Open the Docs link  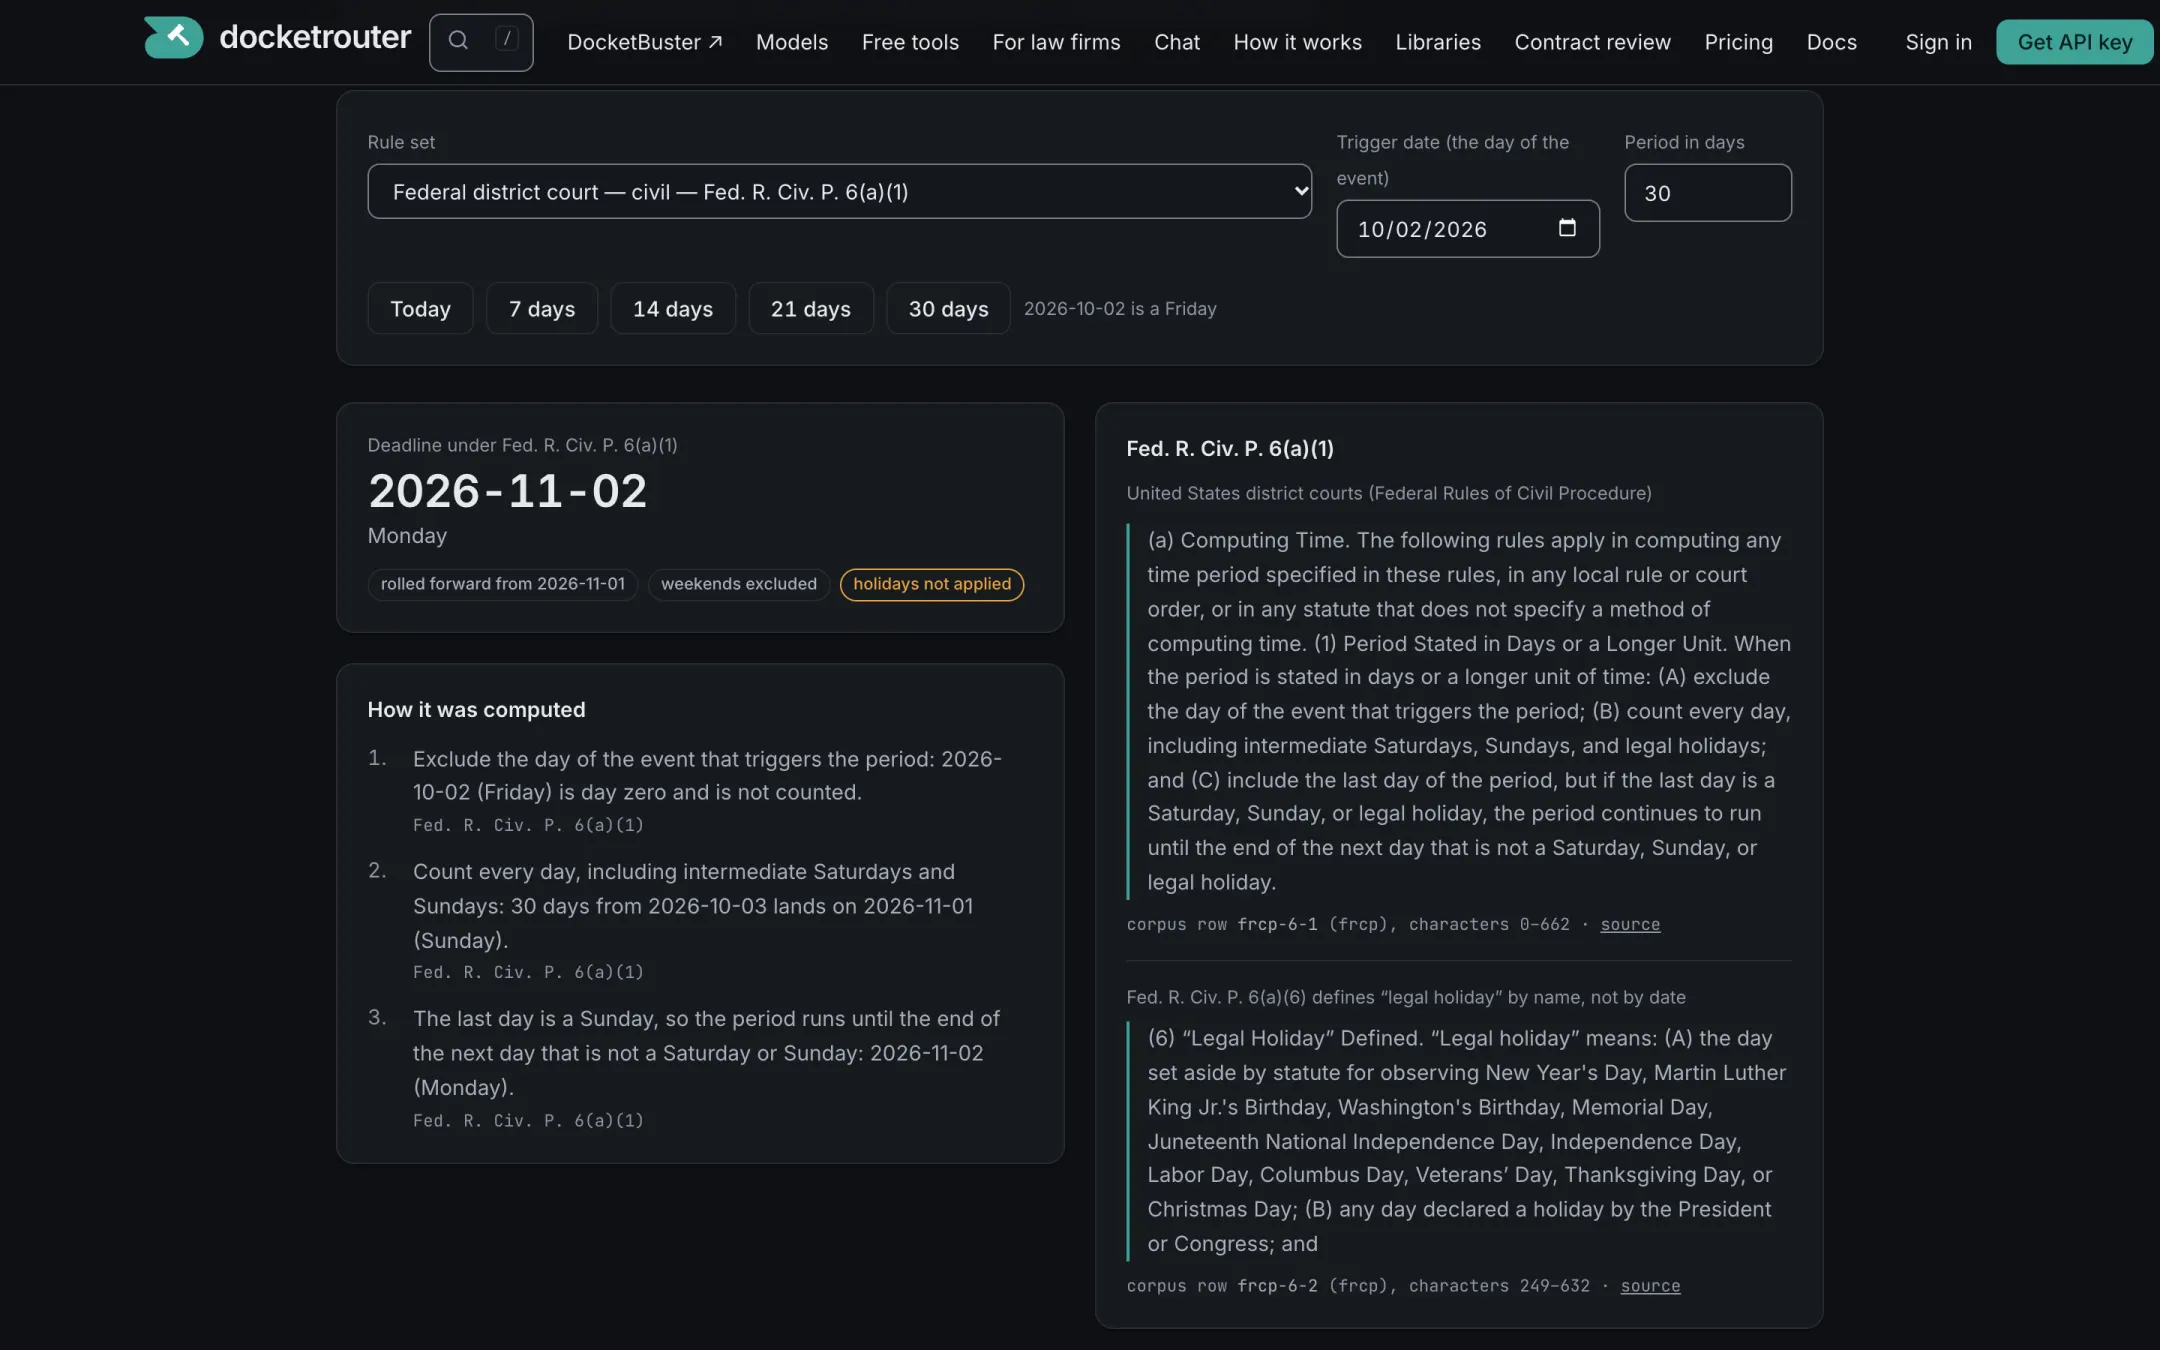coord(1831,42)
